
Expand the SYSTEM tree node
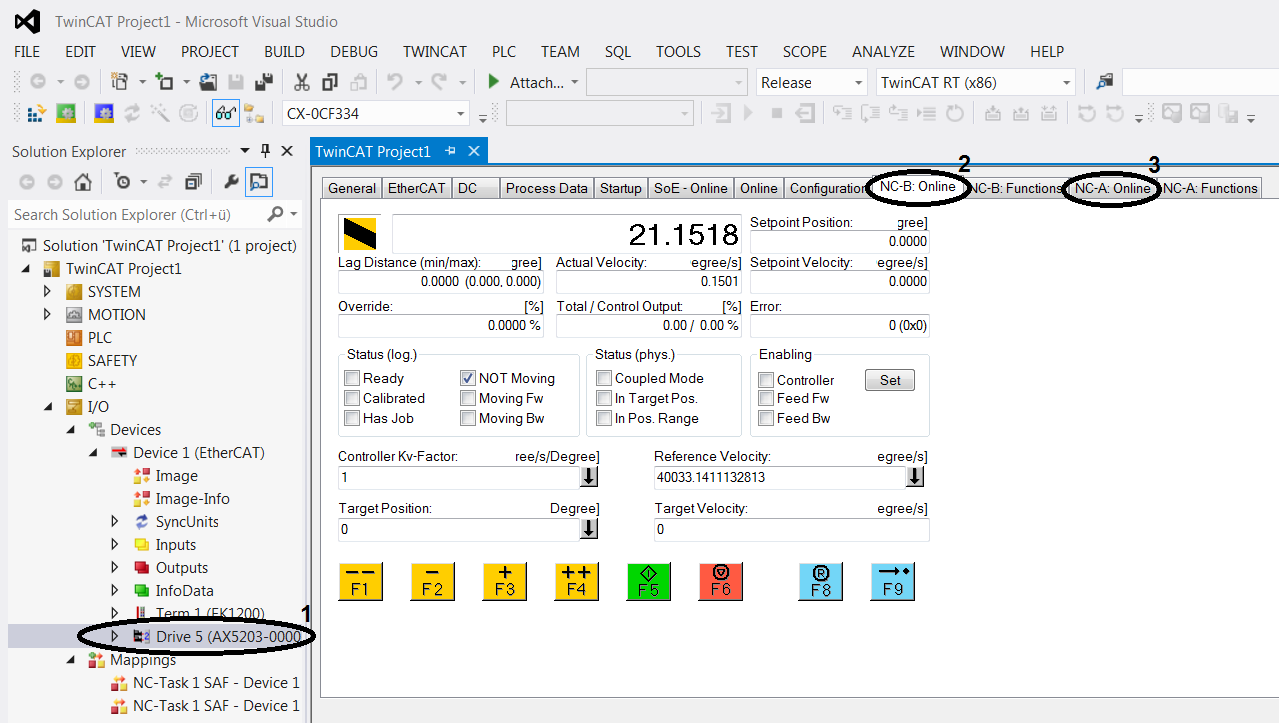[x=47, y=292]
